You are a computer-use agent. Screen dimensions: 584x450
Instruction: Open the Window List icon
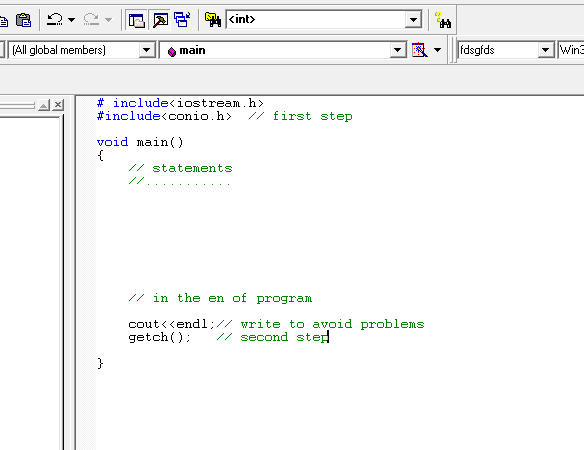182,20
